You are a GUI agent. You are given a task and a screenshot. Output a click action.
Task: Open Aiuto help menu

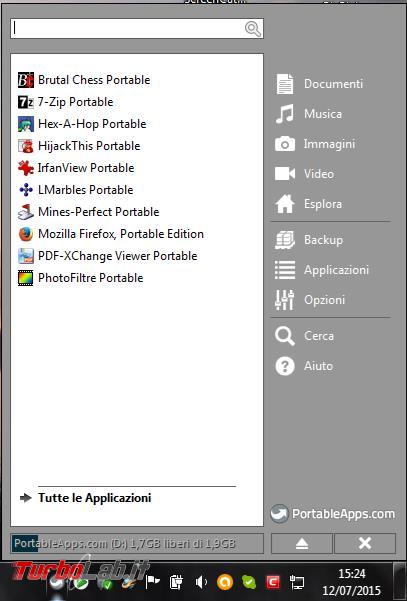click(304, 366)
